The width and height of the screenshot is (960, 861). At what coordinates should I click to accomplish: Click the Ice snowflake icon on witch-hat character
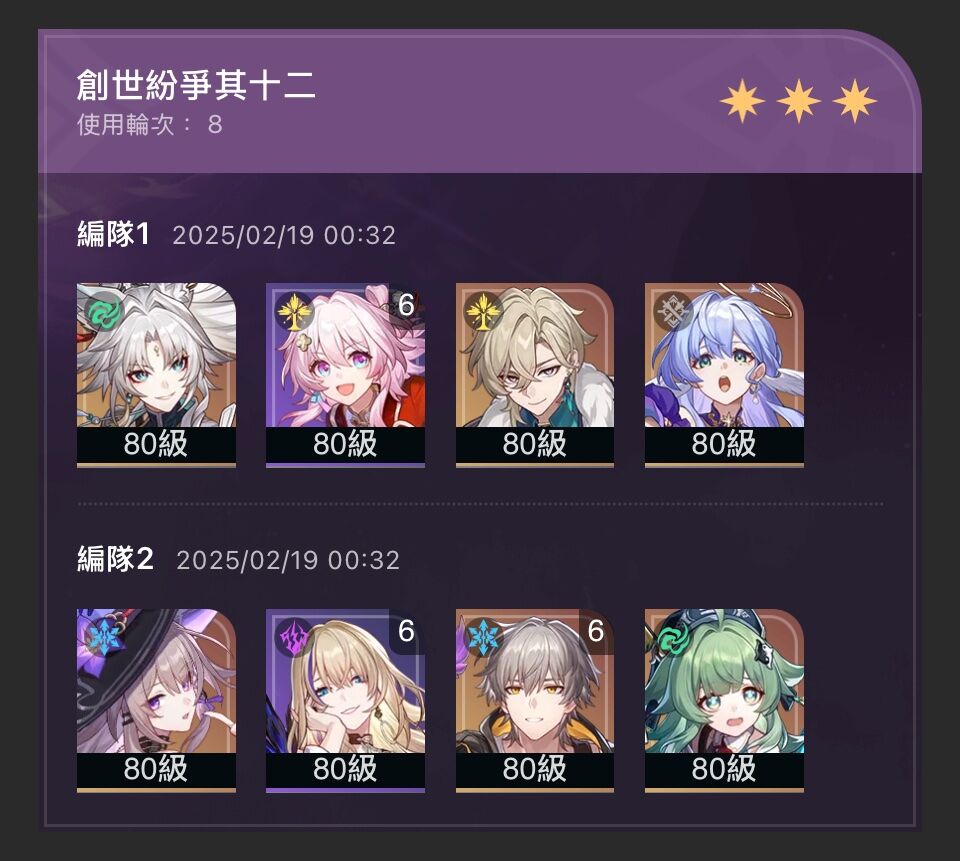coord(103,637)
